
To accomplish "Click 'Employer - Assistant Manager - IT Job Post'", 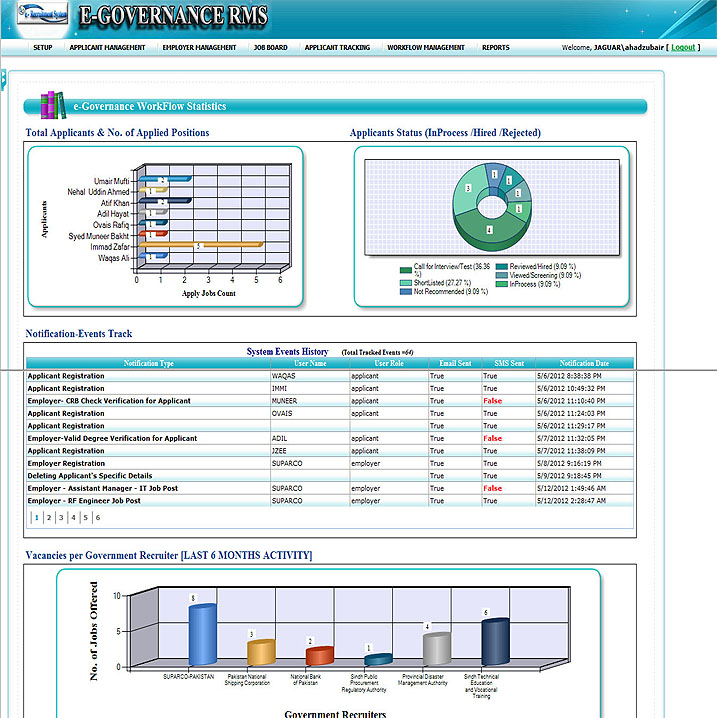I will tap(103, 488).
